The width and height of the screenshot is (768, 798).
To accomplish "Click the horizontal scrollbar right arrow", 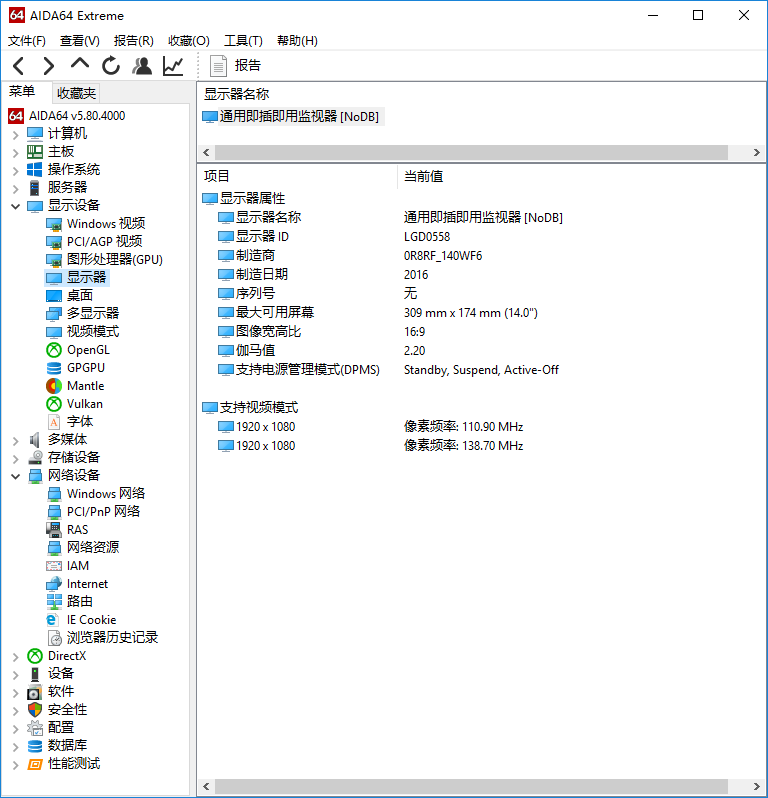I will (x=757, y=153).
